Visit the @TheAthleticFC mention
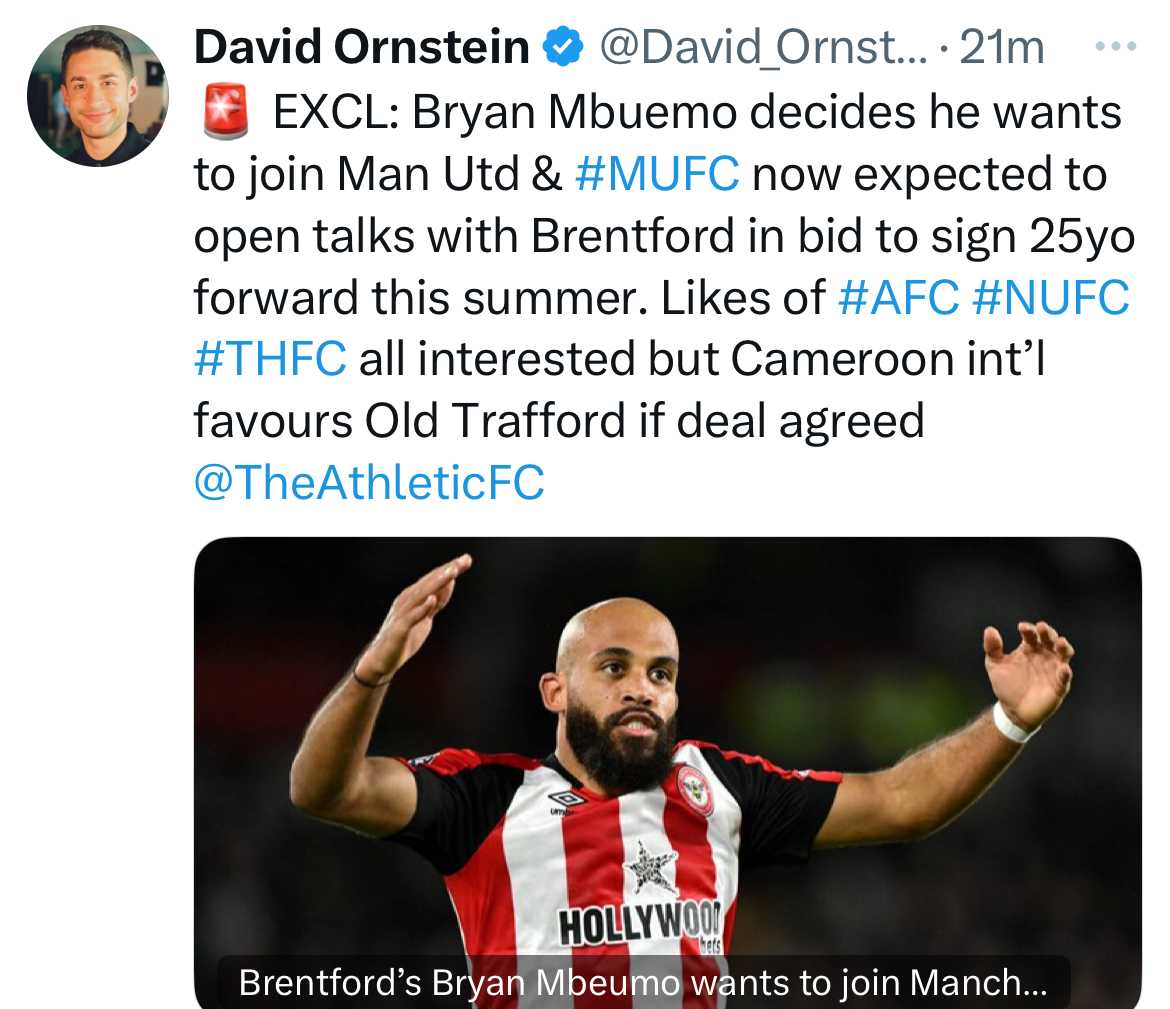The width and height of the screenshot is (1170, 1009). pos(369,482)
